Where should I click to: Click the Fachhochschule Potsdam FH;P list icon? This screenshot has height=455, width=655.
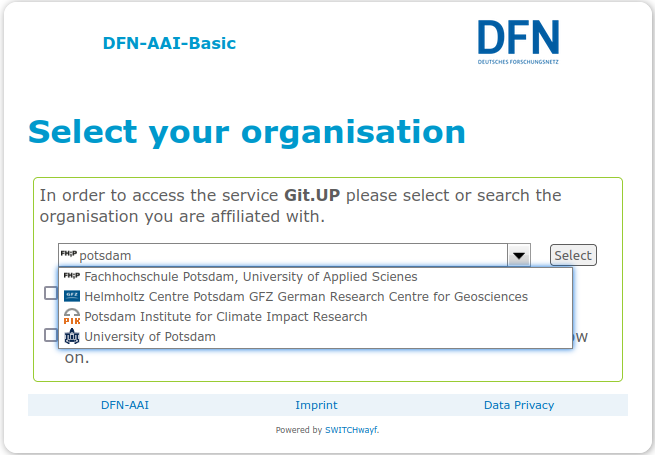pyautogui.click(x=72, y=275)
